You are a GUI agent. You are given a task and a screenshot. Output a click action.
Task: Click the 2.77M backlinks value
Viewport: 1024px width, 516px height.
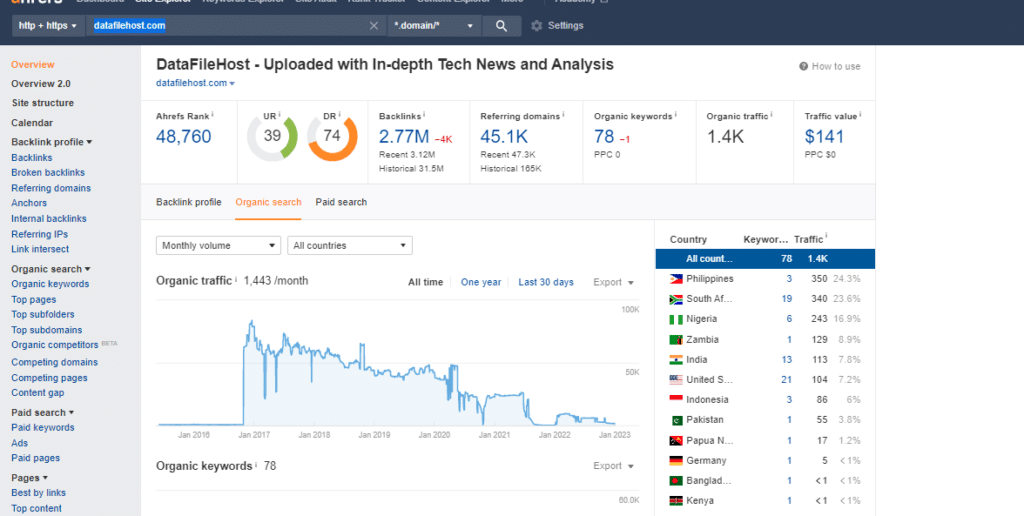(404, 137)
